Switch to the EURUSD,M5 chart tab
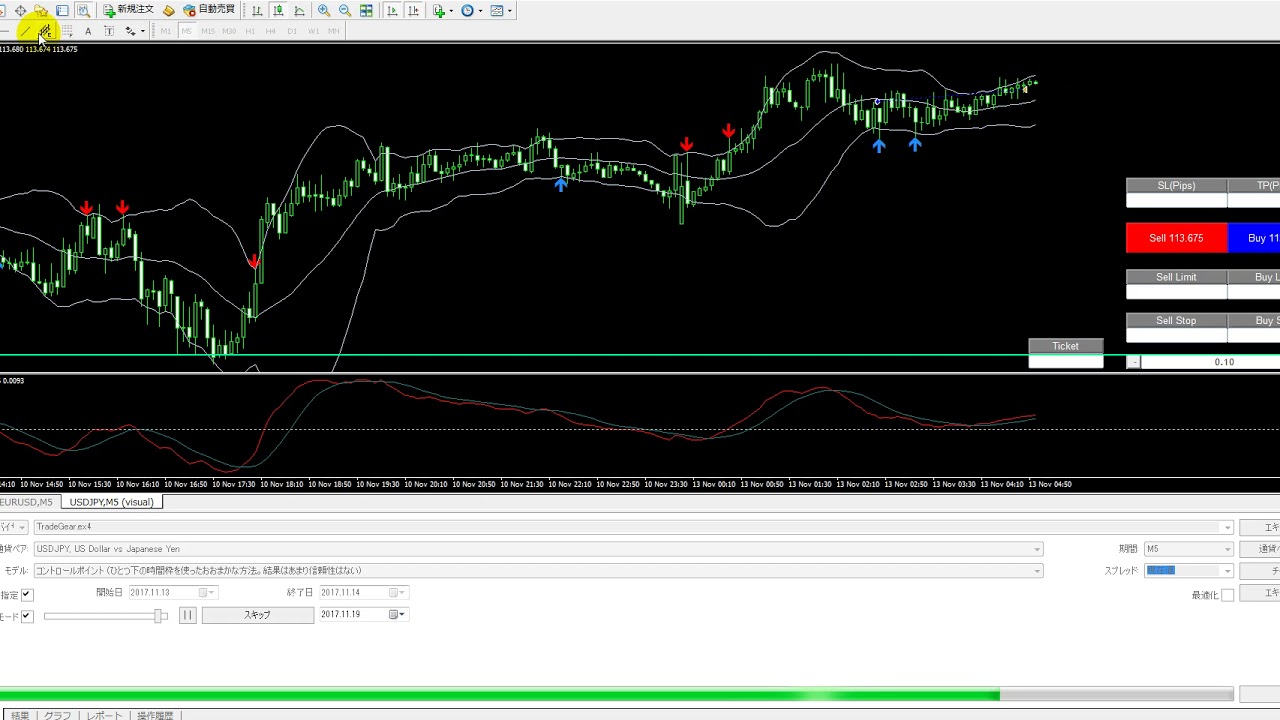The width and height of the screenshot is (1280, 720). [x=26, y=502]
